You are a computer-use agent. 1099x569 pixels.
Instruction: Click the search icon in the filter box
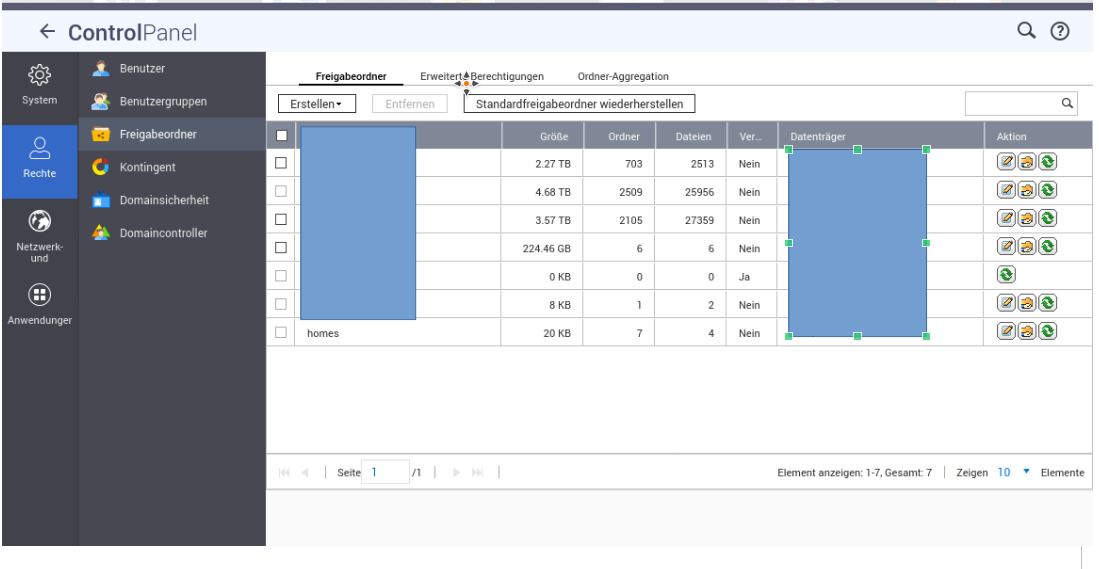1067,103
